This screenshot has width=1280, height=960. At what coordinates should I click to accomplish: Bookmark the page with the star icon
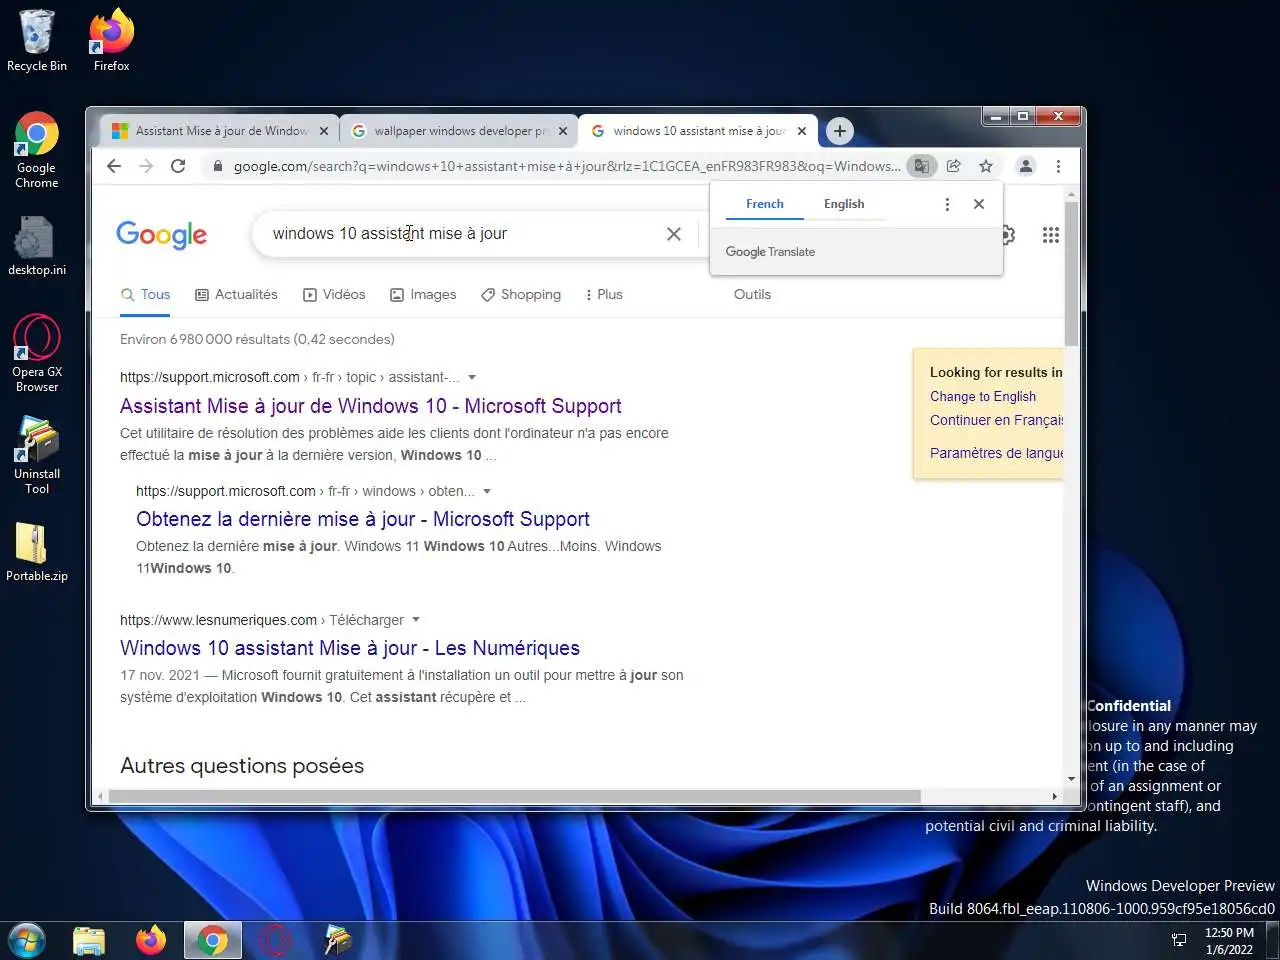point(986,166)
